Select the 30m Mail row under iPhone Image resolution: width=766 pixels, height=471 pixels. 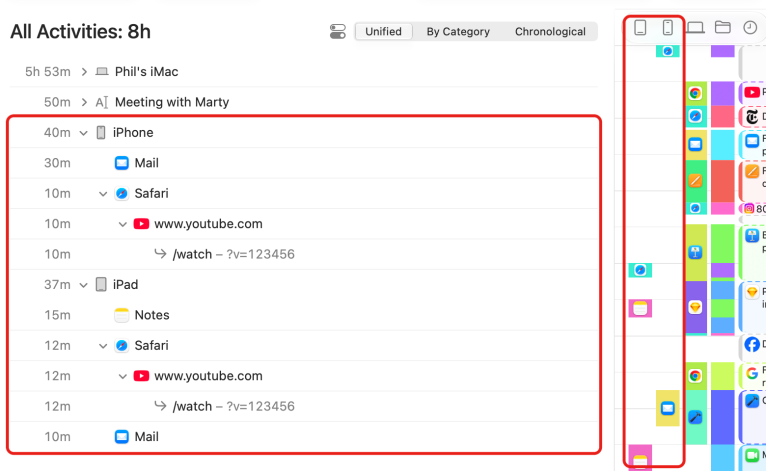click(304, 163)
